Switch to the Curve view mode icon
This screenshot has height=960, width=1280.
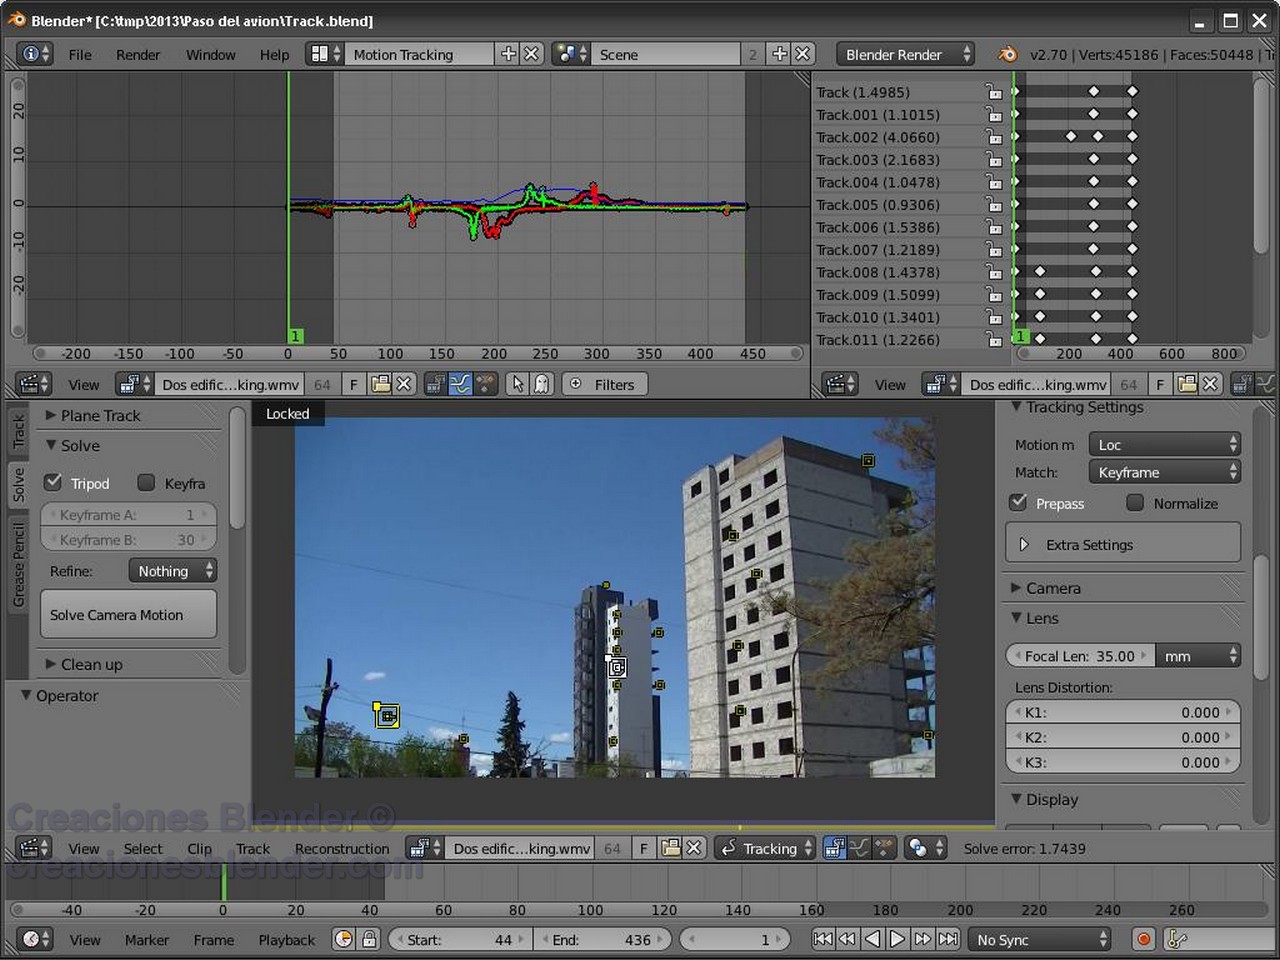tap(461, 384)
